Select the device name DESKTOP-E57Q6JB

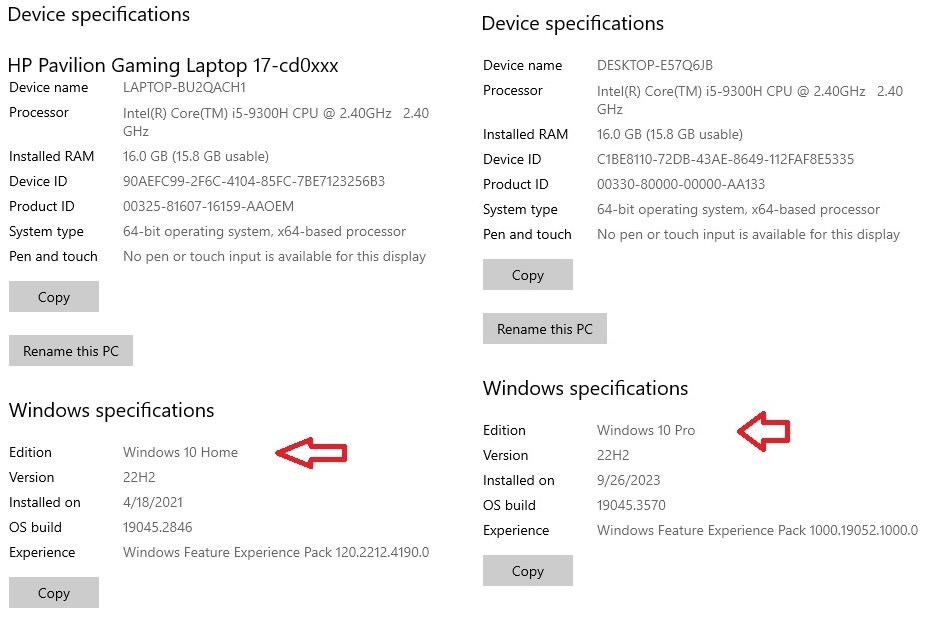click(x=655, y=66)
